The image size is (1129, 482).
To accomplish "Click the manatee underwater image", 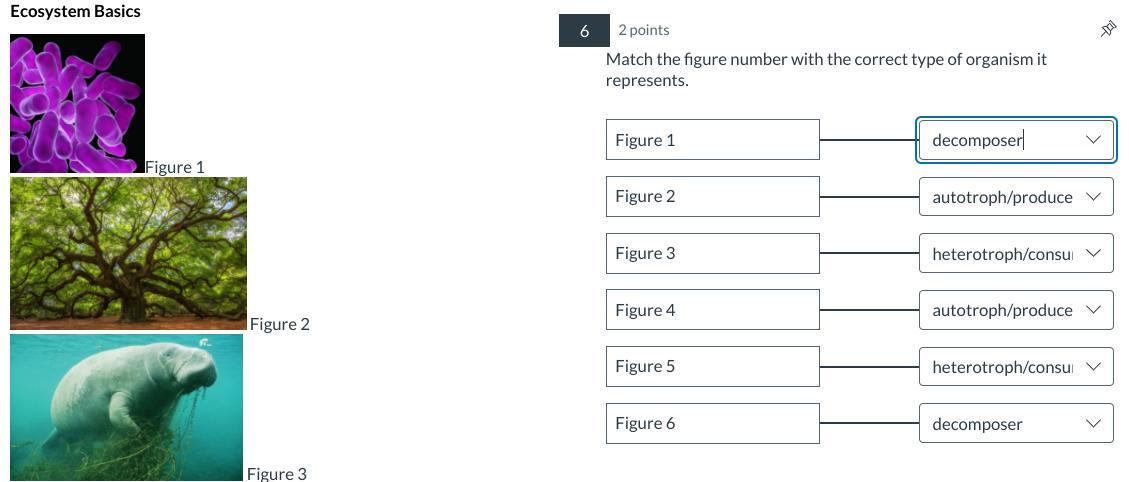I will coord(126,407).
